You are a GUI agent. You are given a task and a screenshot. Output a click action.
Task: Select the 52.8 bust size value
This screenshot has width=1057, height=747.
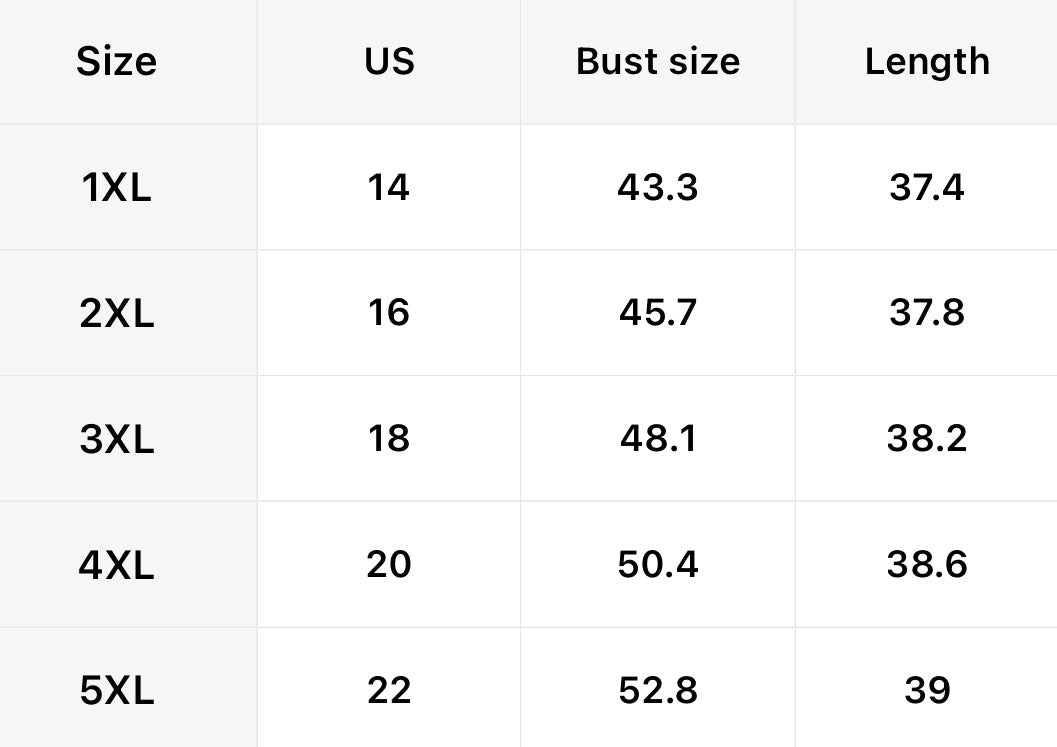pyautogui.click(x=658, y=691)
